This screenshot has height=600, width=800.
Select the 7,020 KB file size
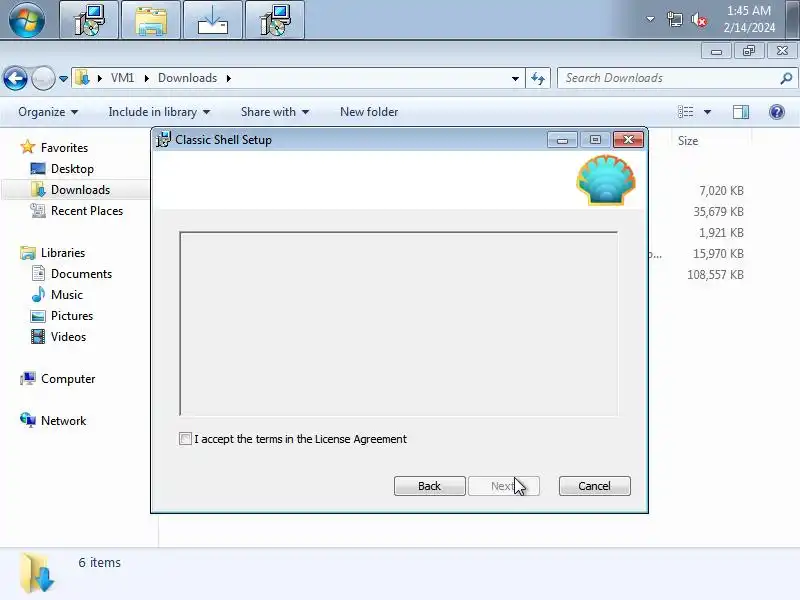click(x=721, y=191)
